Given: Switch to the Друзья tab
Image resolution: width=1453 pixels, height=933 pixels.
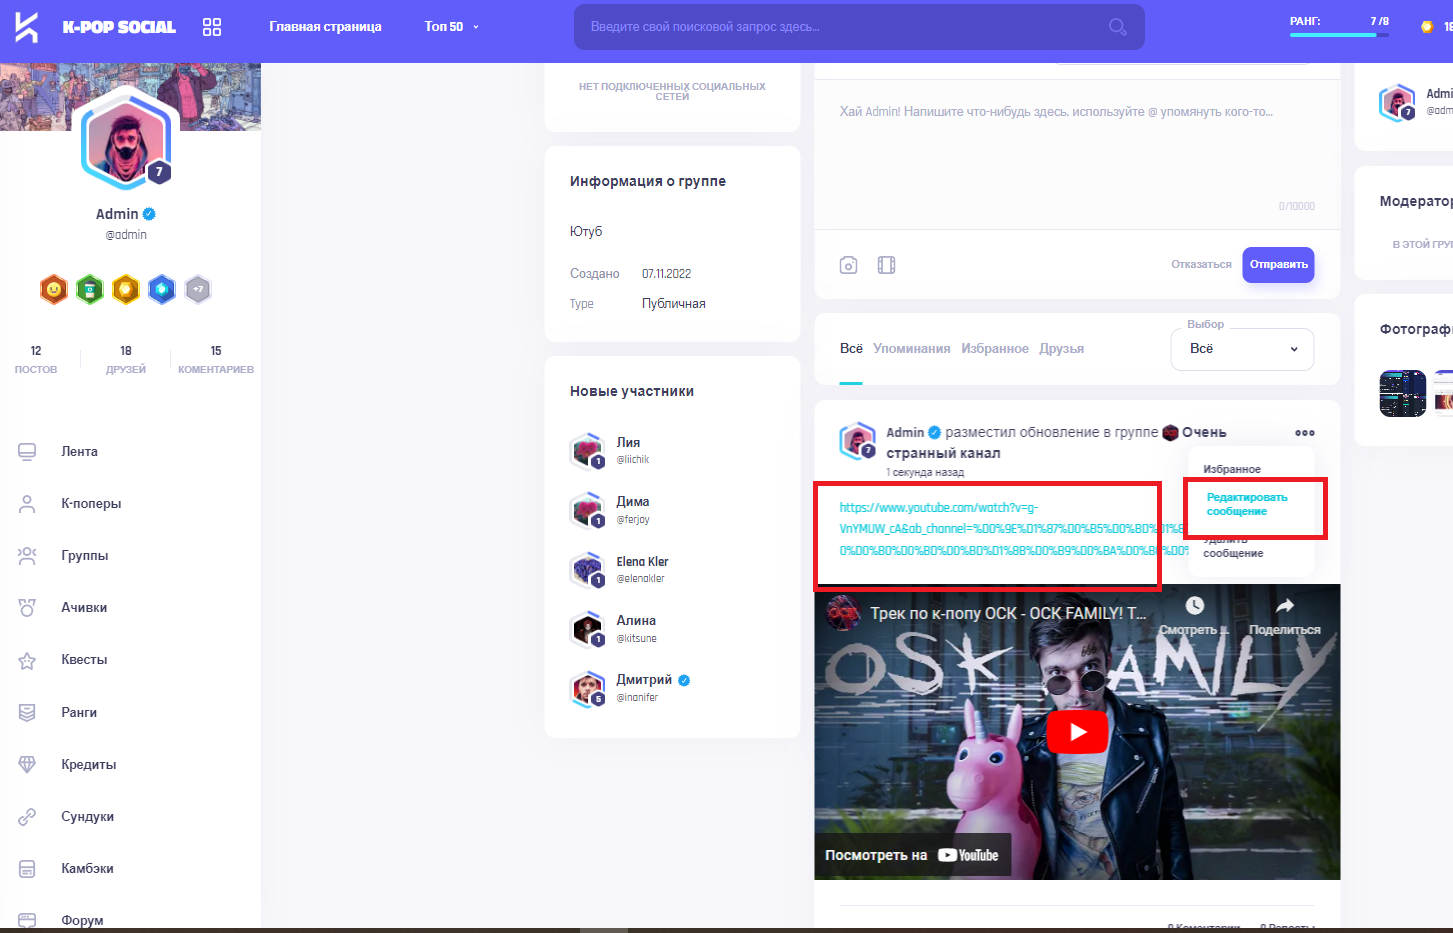Looking at the screenshot, I should pos(1061,349).
